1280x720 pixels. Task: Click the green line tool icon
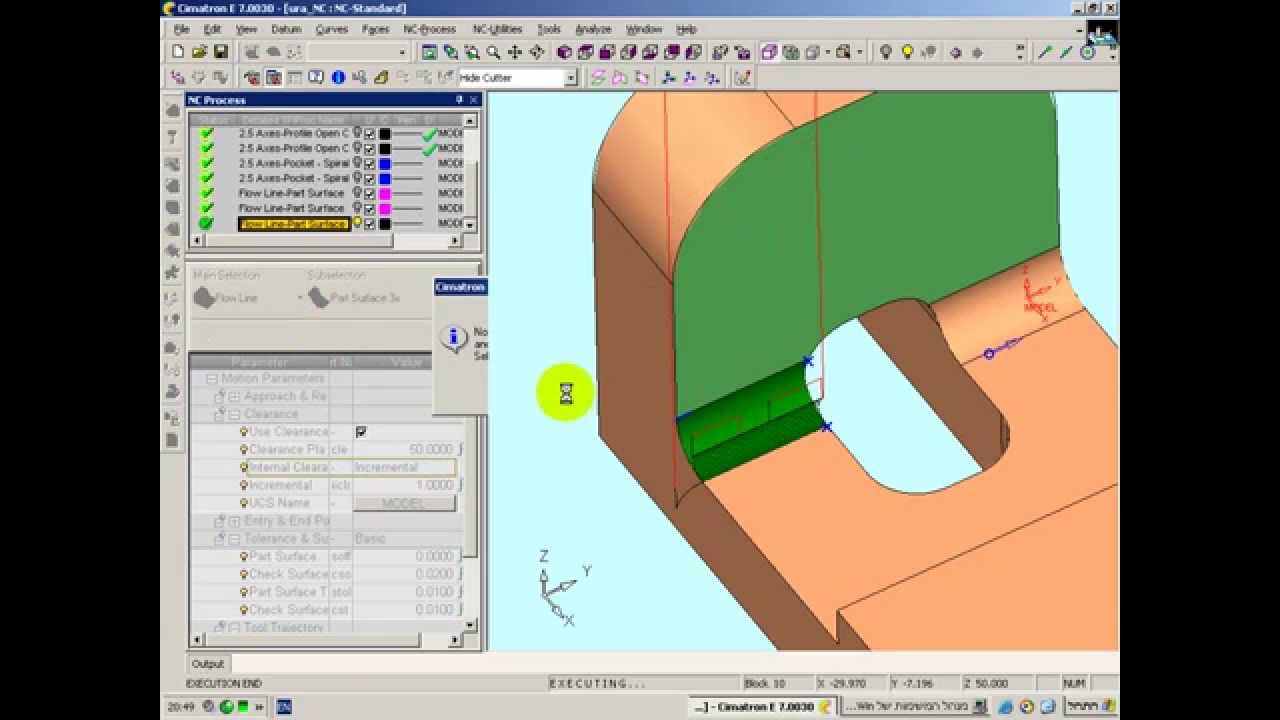pos(1044,52)
